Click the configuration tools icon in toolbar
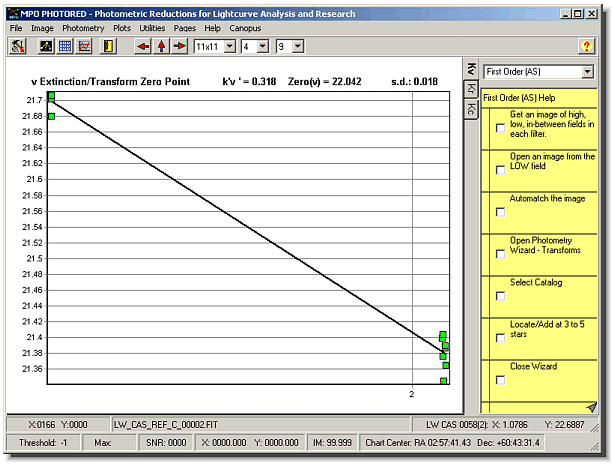The height and width of the screenshot is (465, 613). 18,46
